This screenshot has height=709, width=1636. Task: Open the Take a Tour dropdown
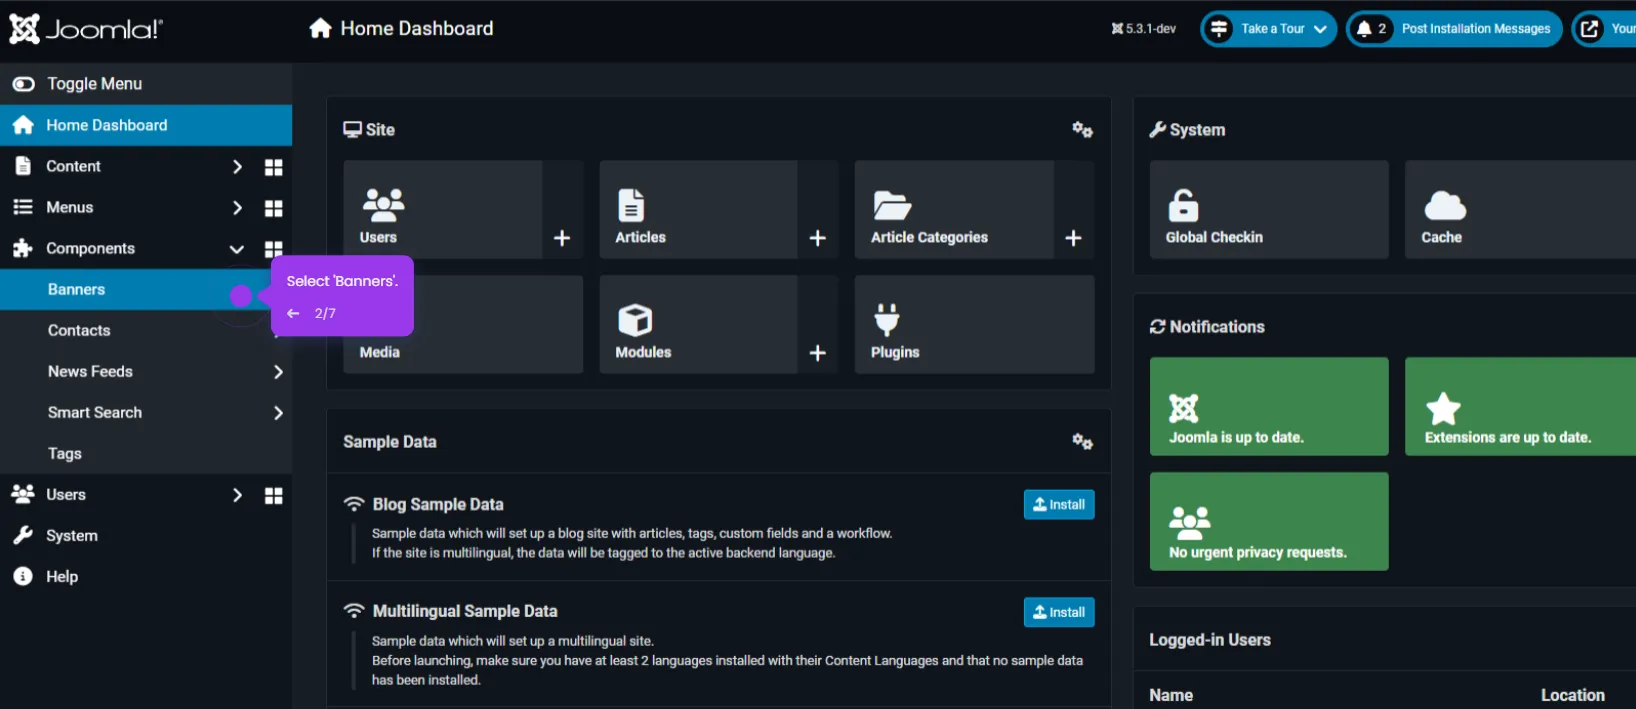click(x=1268, y=29)
